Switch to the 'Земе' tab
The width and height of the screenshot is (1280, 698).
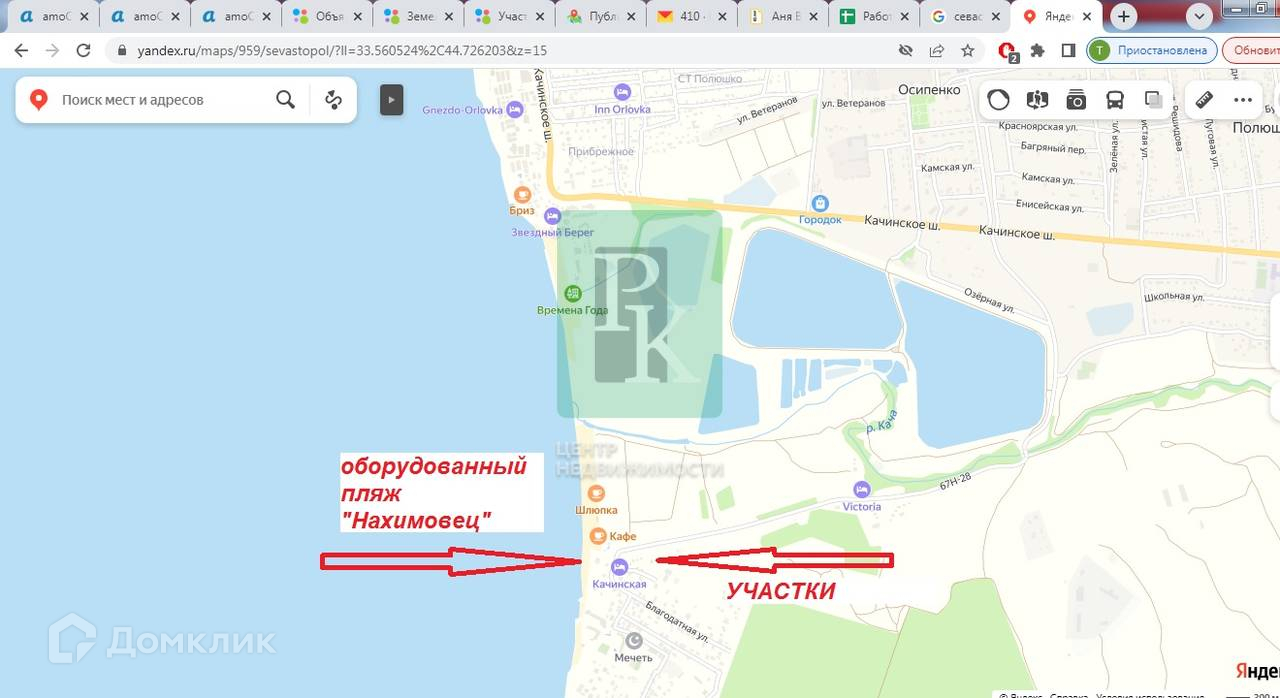(x=418, y=16)
